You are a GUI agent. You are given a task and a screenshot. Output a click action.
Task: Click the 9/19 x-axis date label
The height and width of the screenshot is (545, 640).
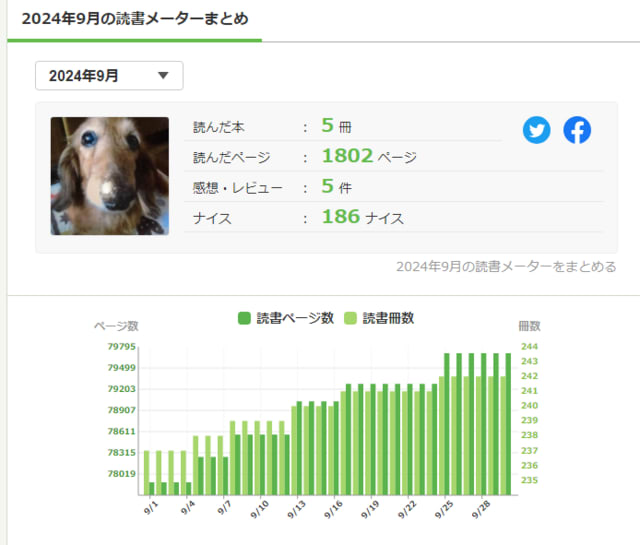[x=369, y=509]
